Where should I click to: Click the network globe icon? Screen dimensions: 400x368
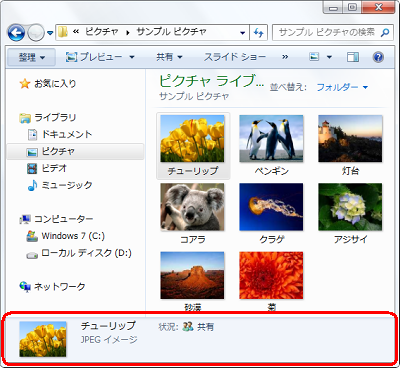25,287
